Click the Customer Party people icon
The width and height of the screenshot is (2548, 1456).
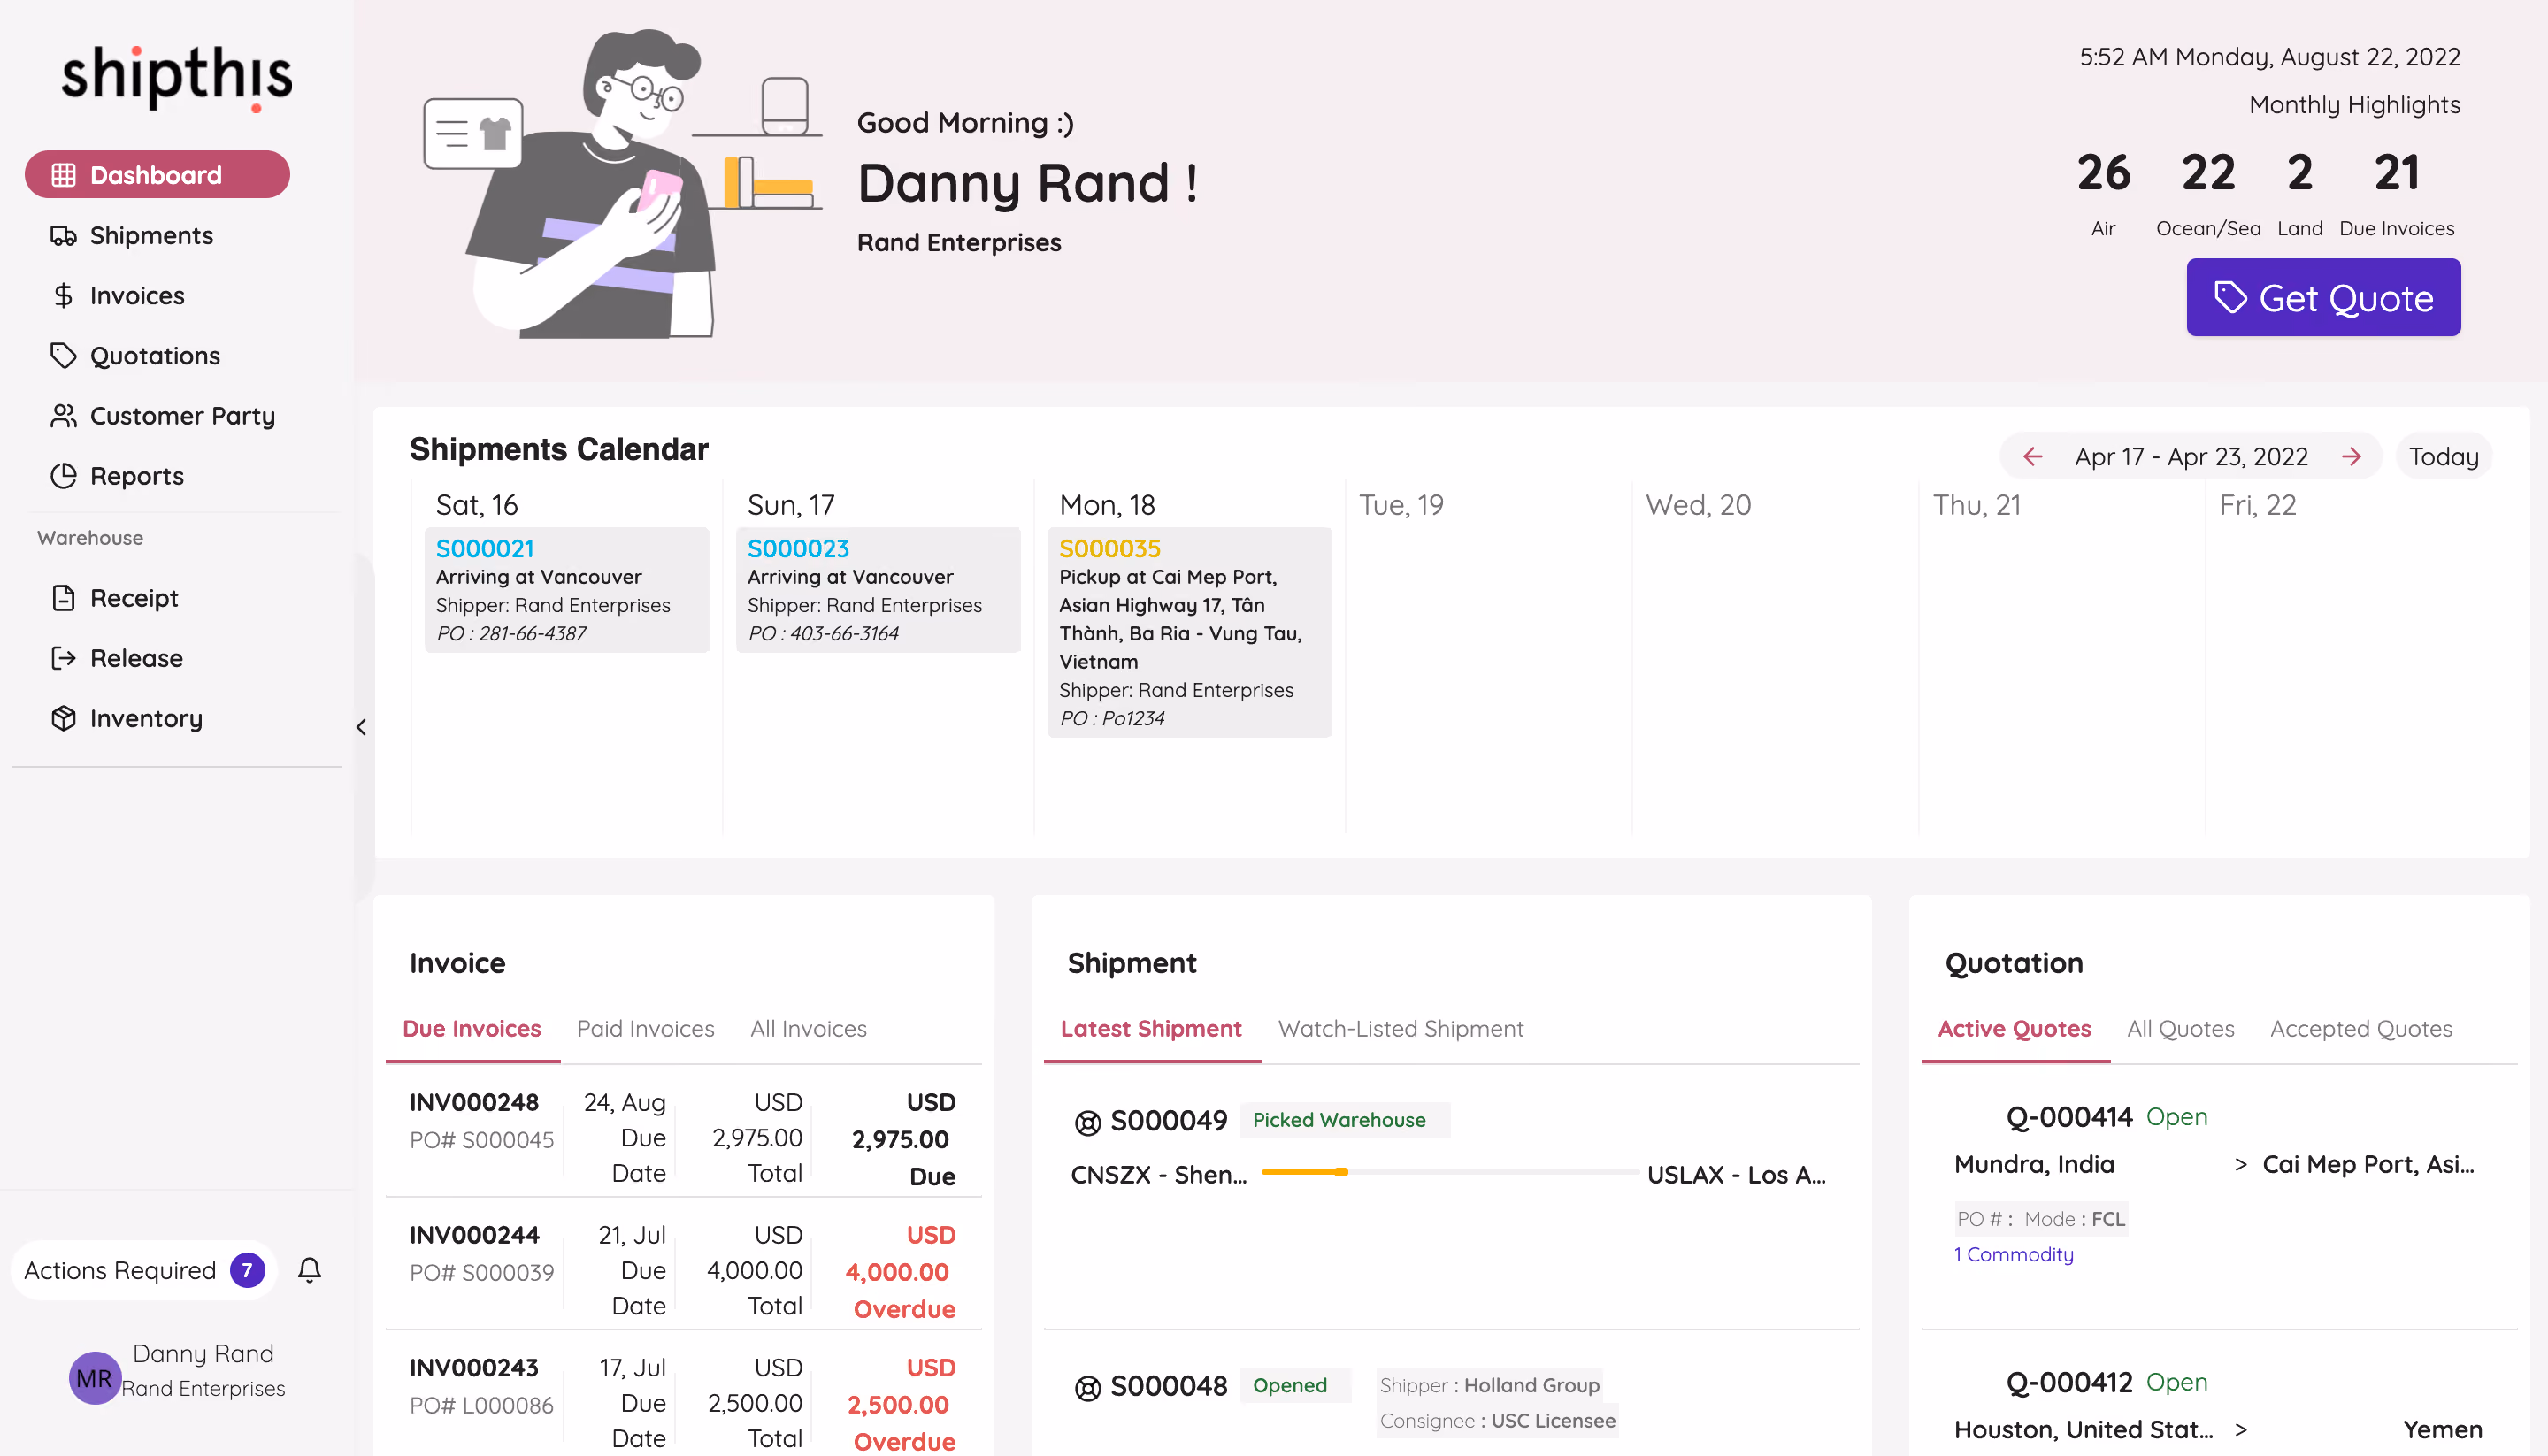64,416
